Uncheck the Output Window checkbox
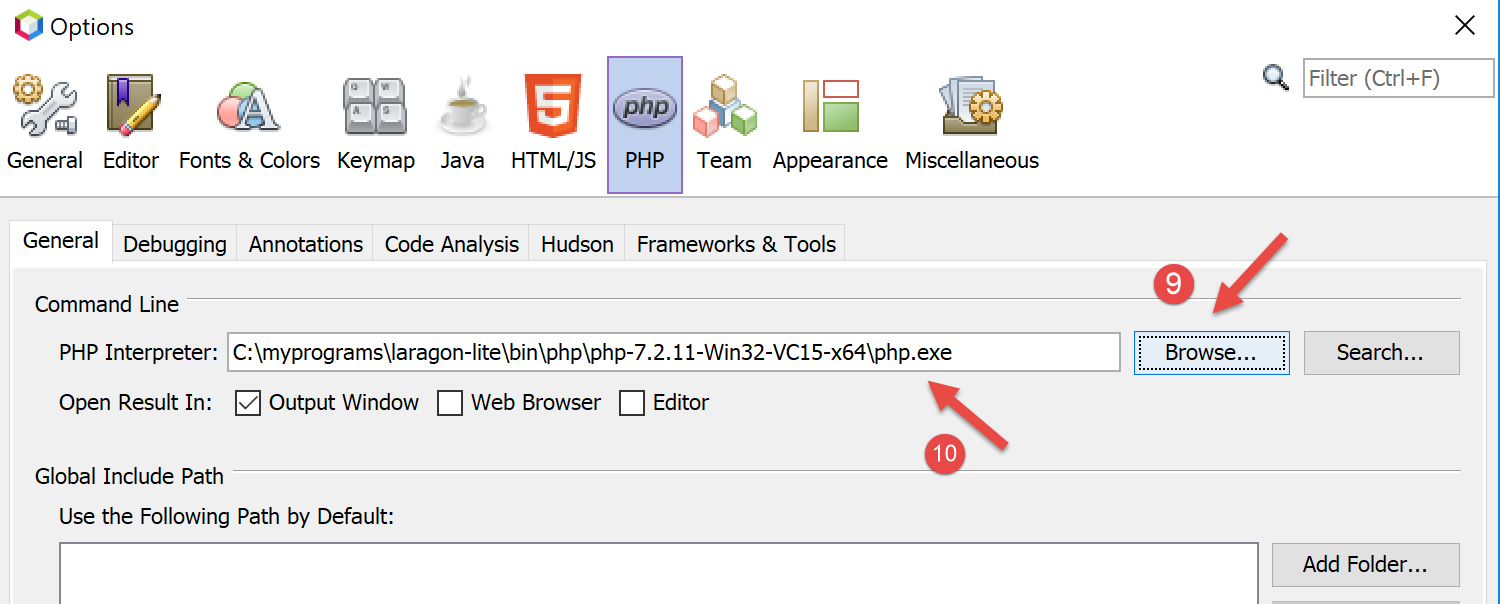 247,403
